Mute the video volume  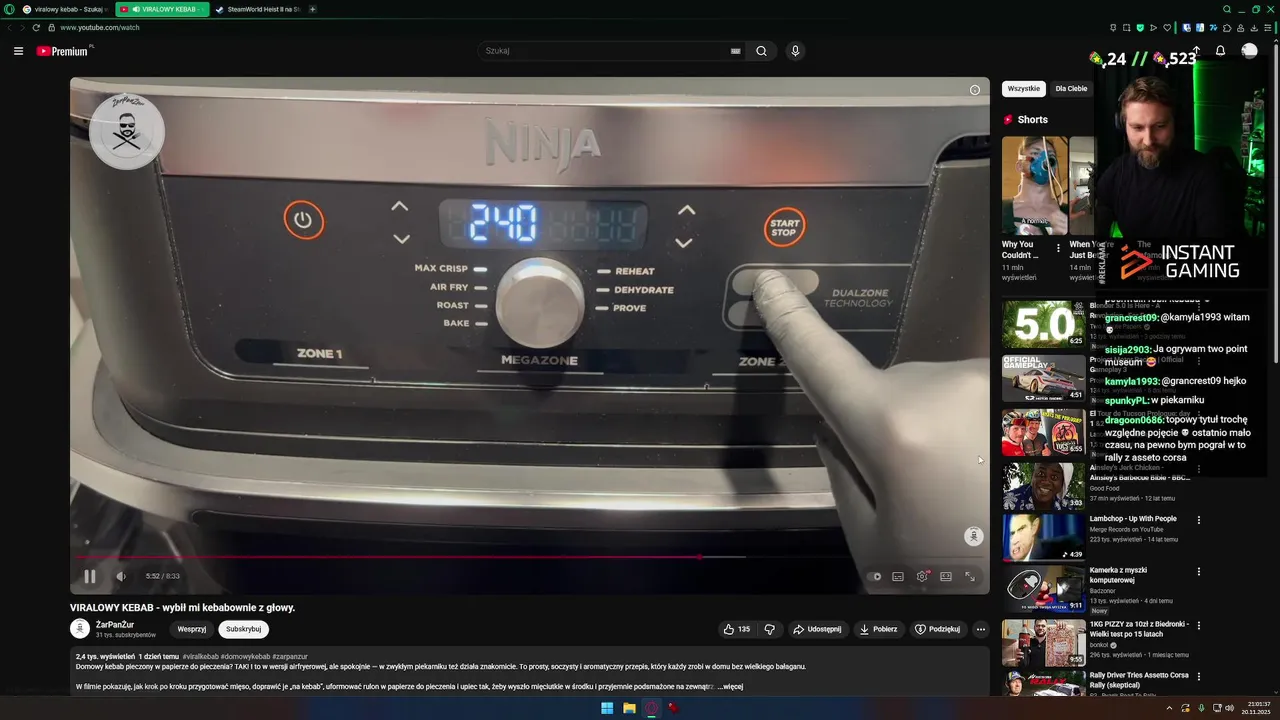[121, 576]
